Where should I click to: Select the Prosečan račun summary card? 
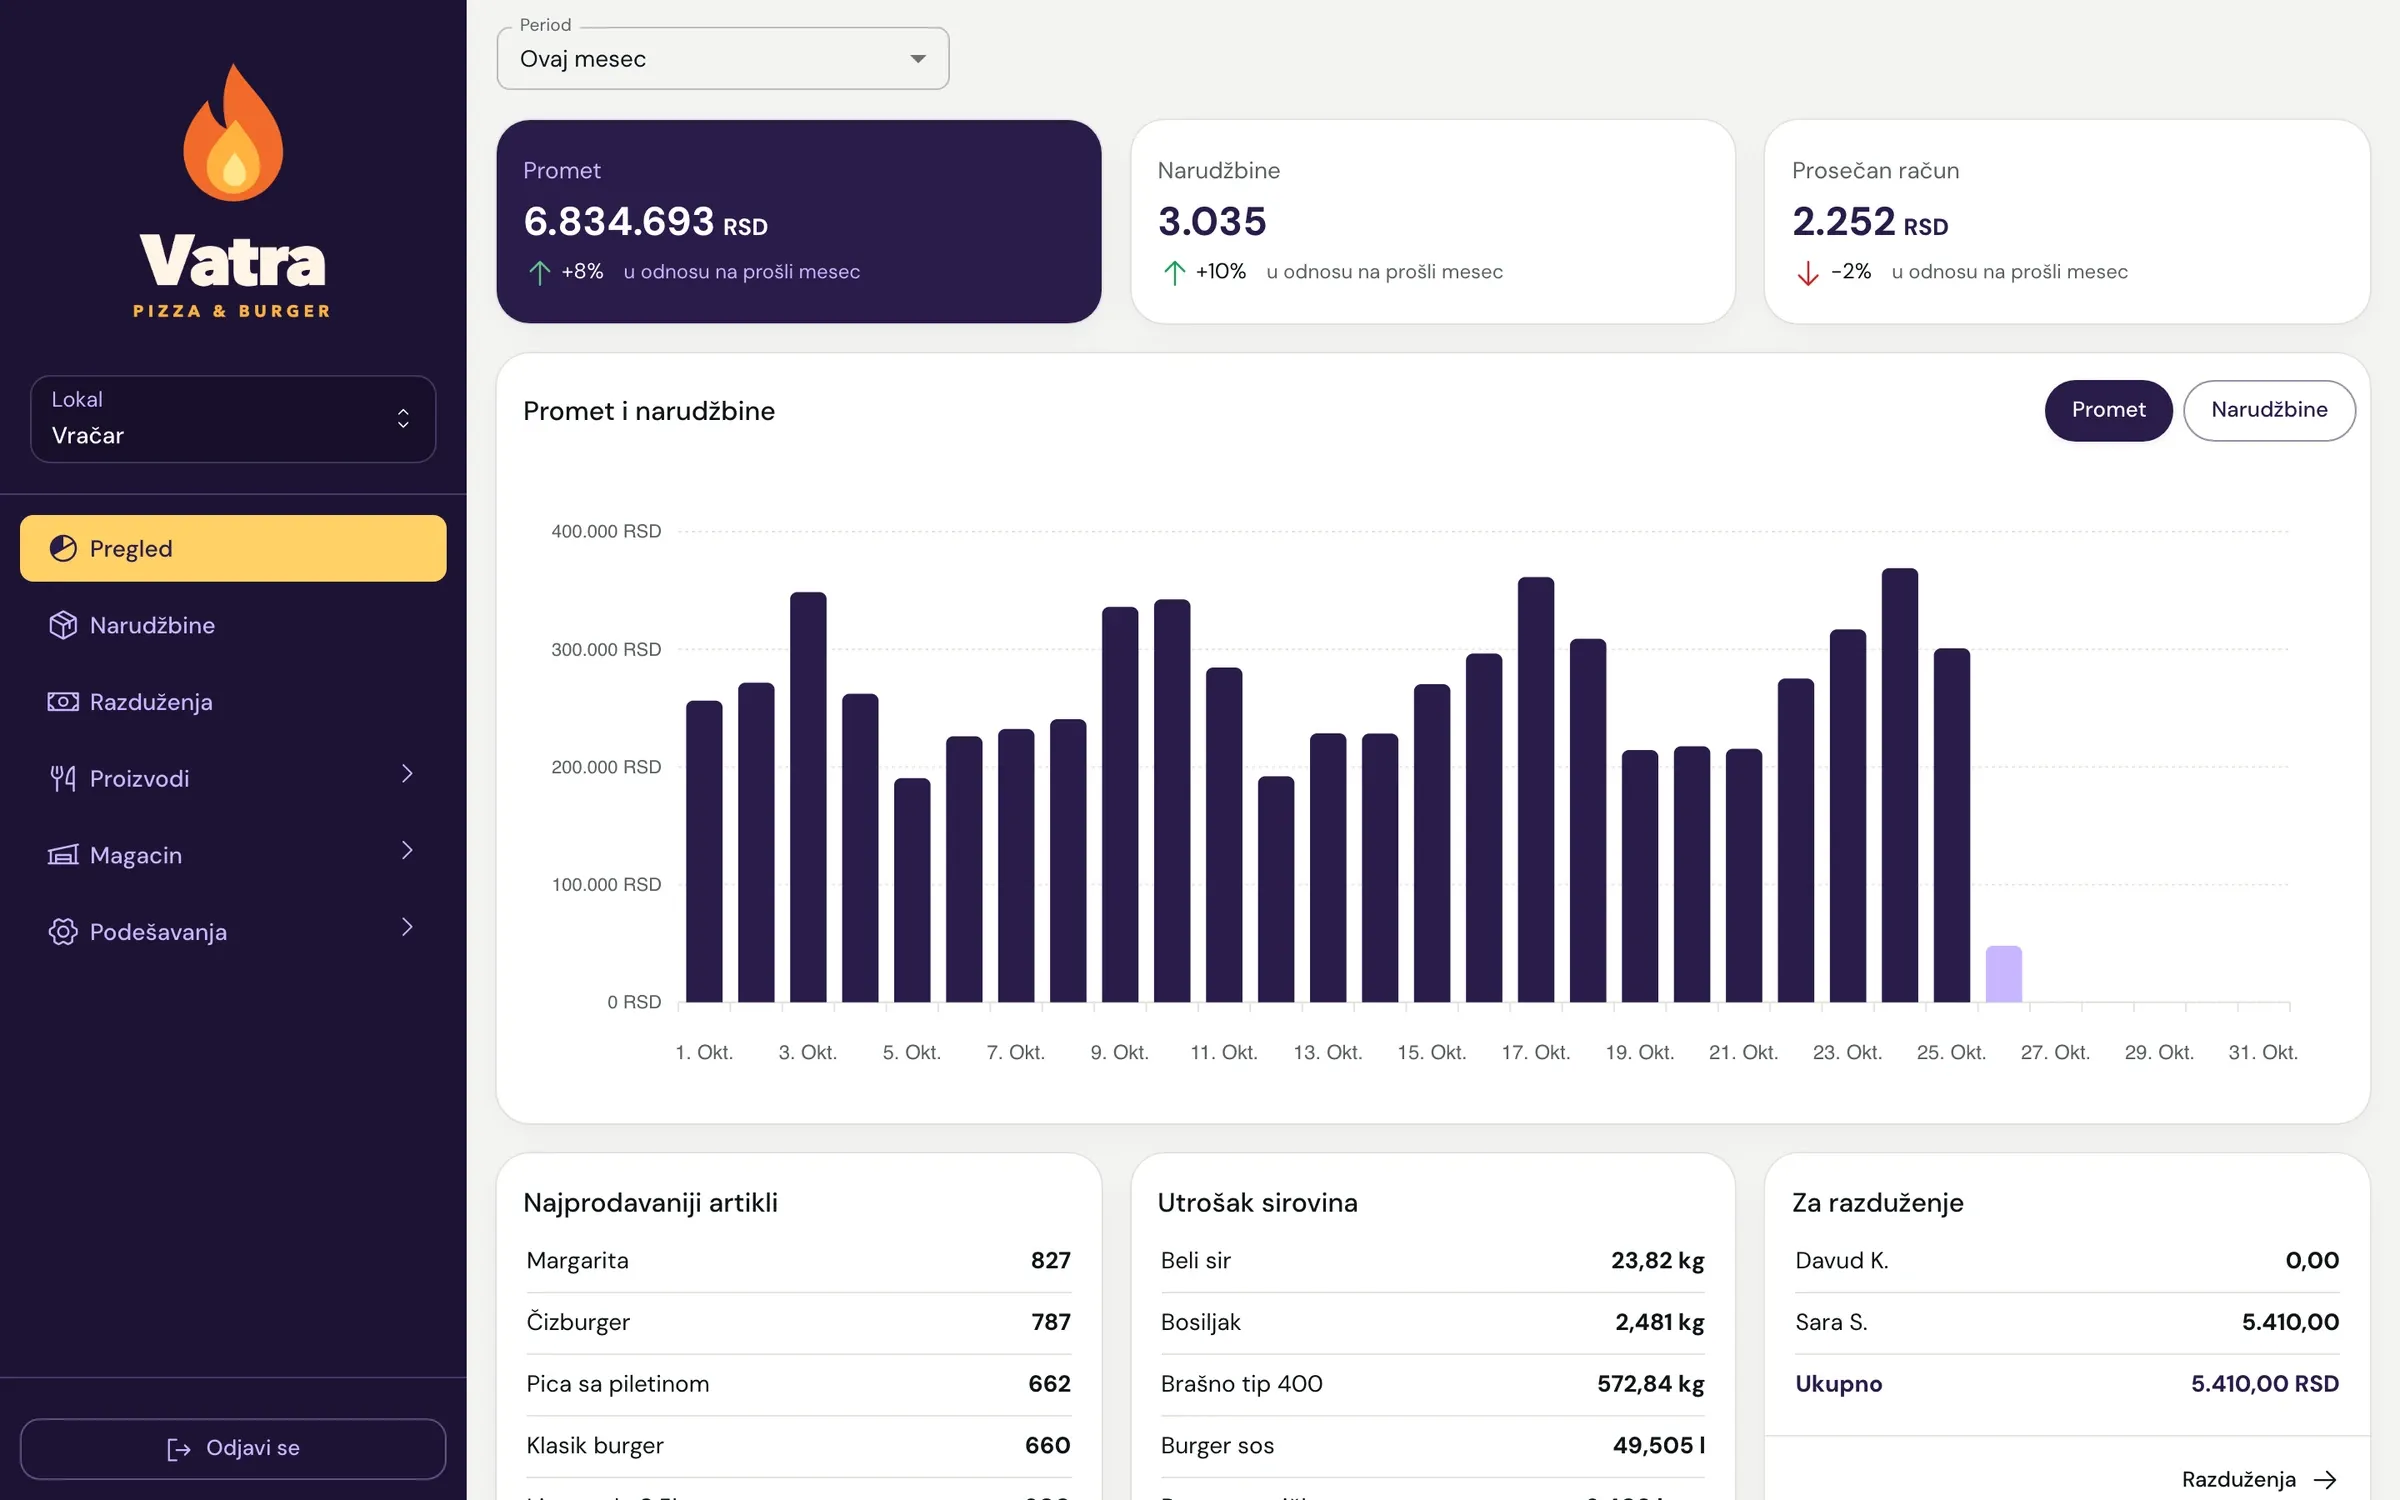pos(2067,221)
